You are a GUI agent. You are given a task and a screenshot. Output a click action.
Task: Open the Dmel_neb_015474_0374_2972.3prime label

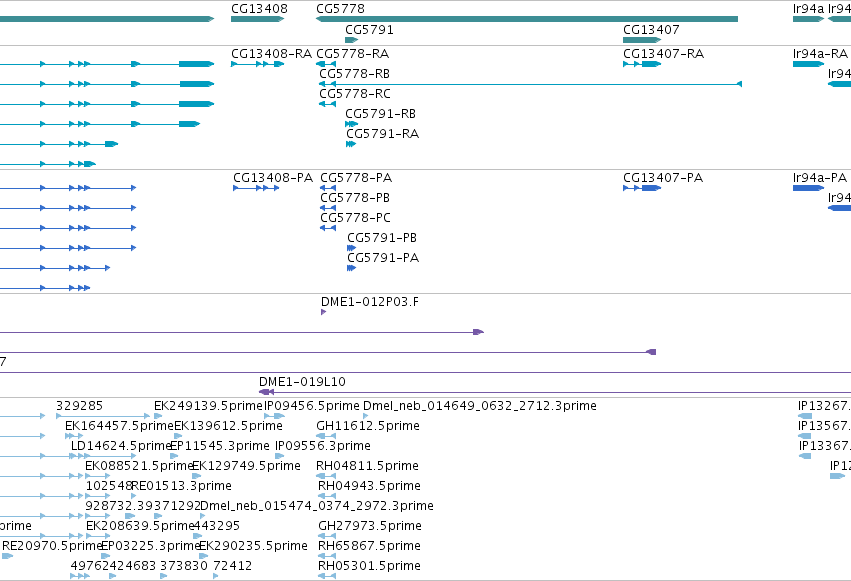[x=317, y=506]
